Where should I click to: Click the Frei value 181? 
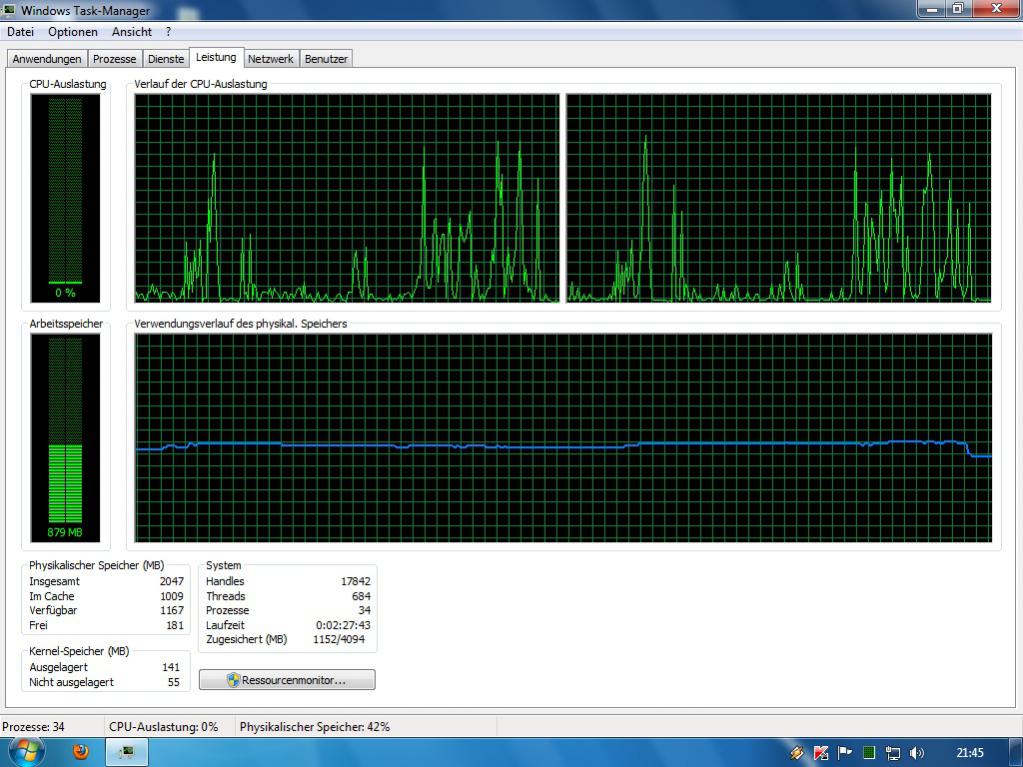click(x=175, y=625)
